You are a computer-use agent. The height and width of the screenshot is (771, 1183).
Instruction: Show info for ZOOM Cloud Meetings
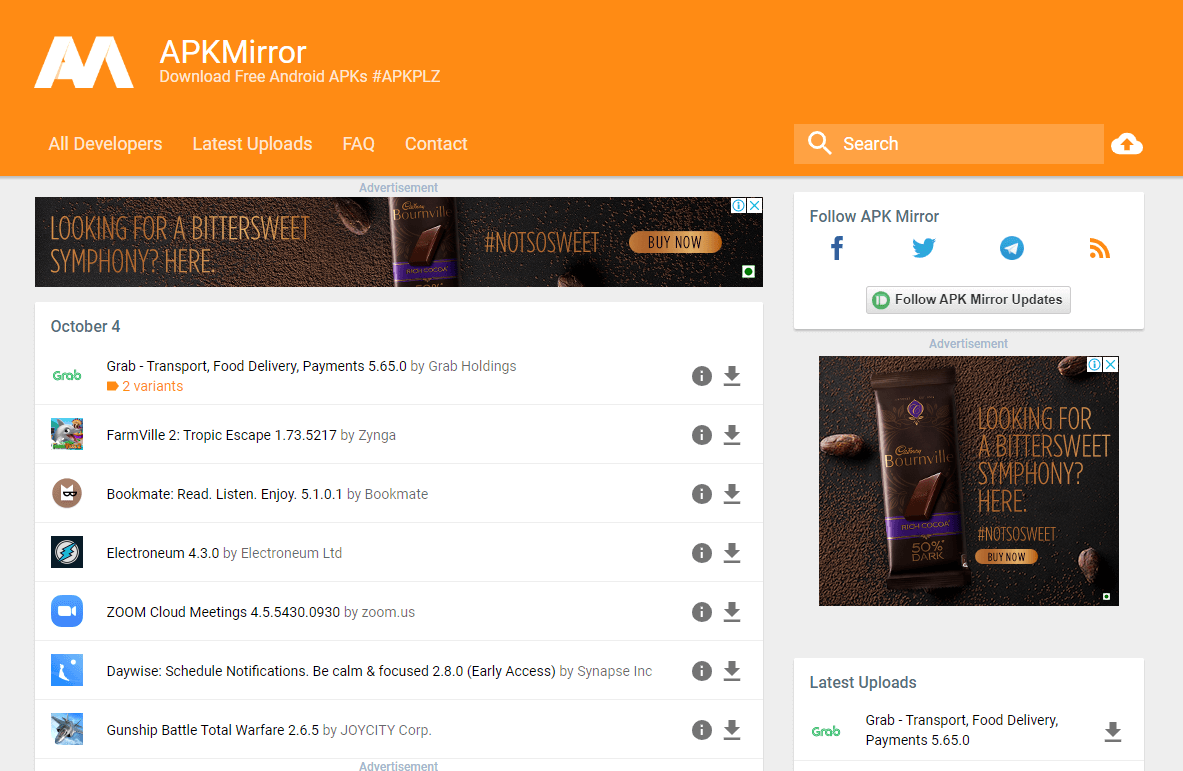702,612
